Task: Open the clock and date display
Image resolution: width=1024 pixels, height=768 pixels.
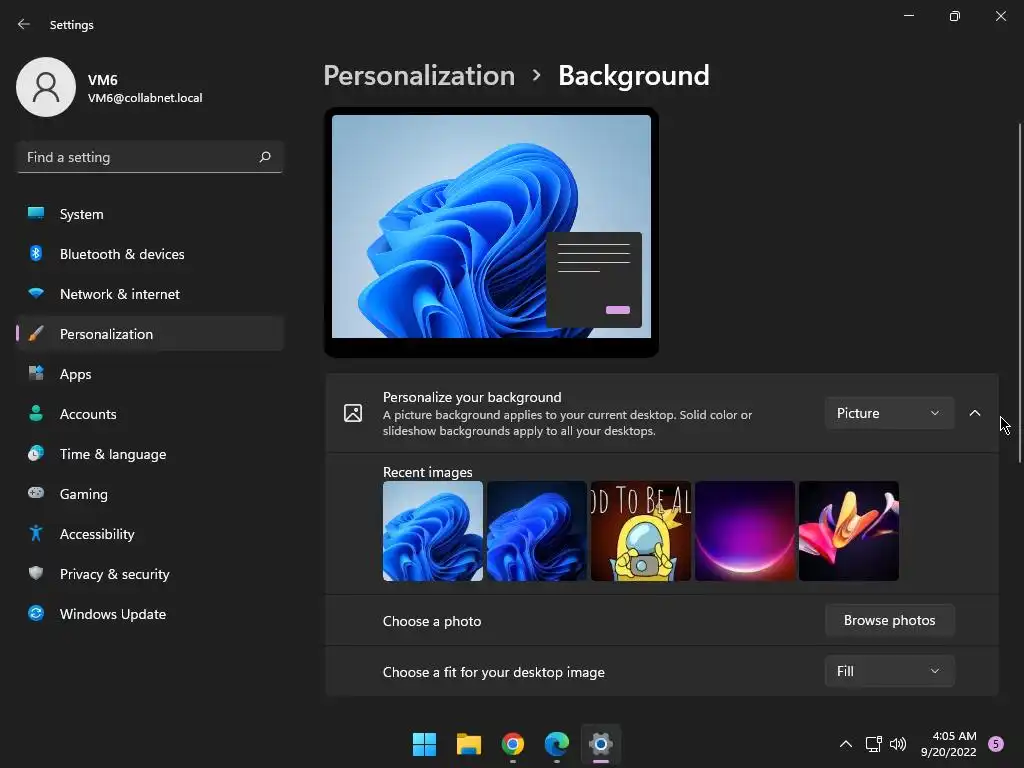Action: [948, 744]
